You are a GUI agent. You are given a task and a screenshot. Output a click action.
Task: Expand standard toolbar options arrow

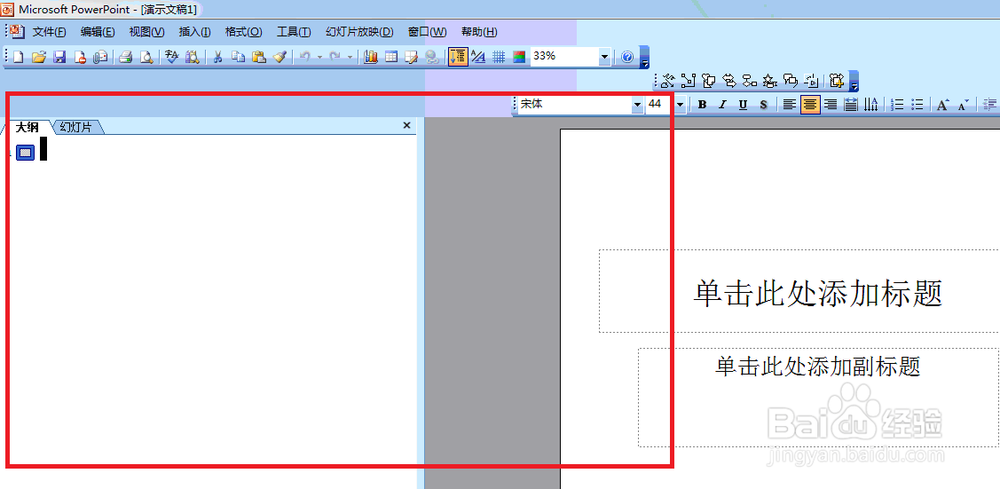[645, 57]
